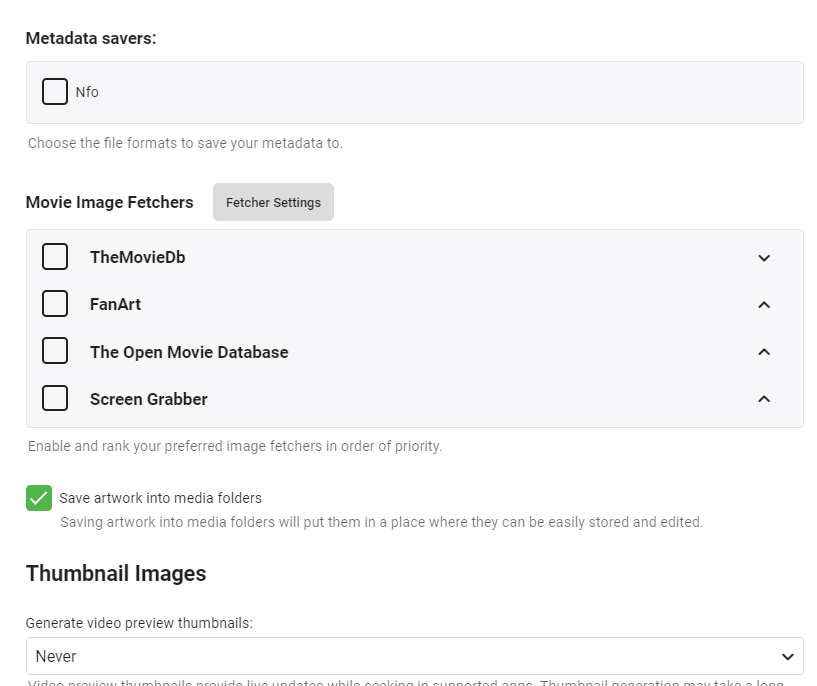The height and width of the screenshot is (686, 817).
Task: Click the FanArt fetcher name
Action: click(x=115, y=304)
